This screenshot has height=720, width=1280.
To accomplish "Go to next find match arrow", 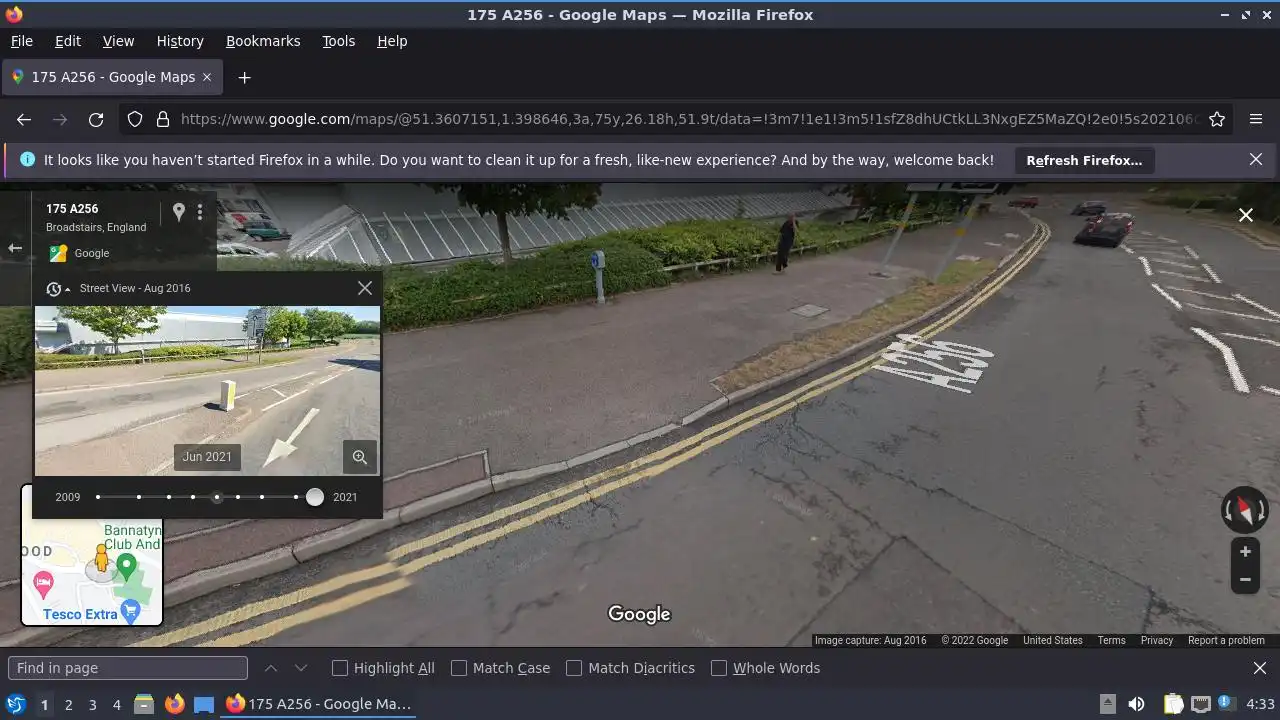I will (x=301, y=668).
